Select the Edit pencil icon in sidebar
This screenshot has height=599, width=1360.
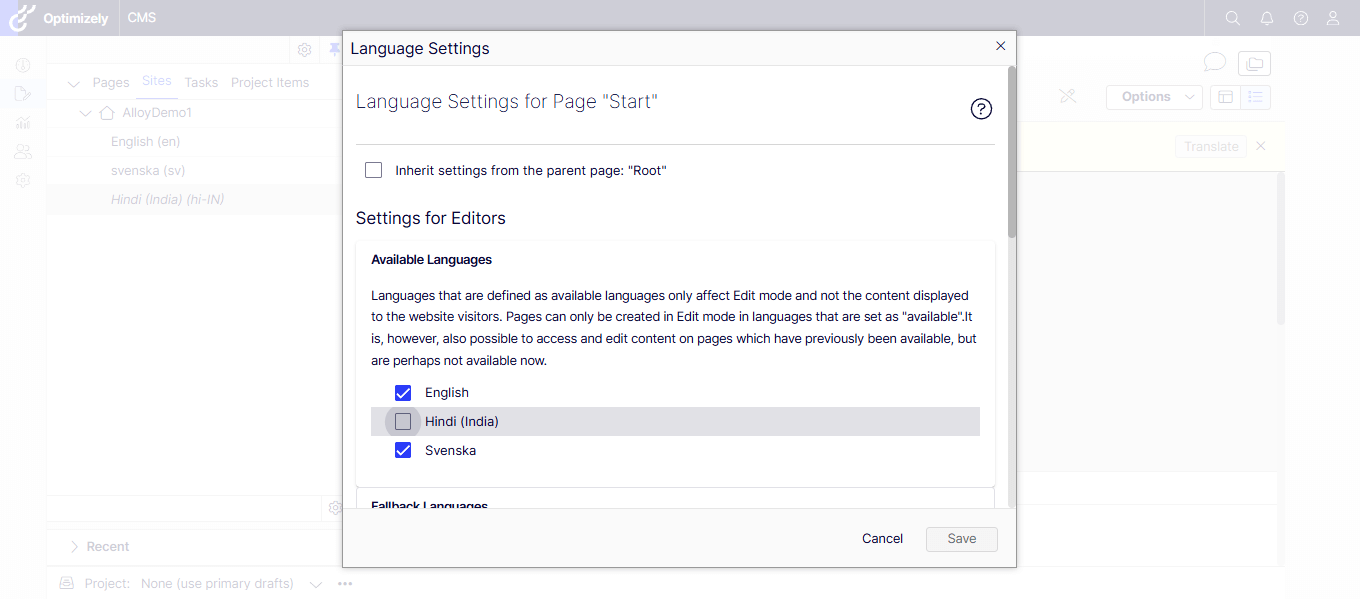point(22,93)
